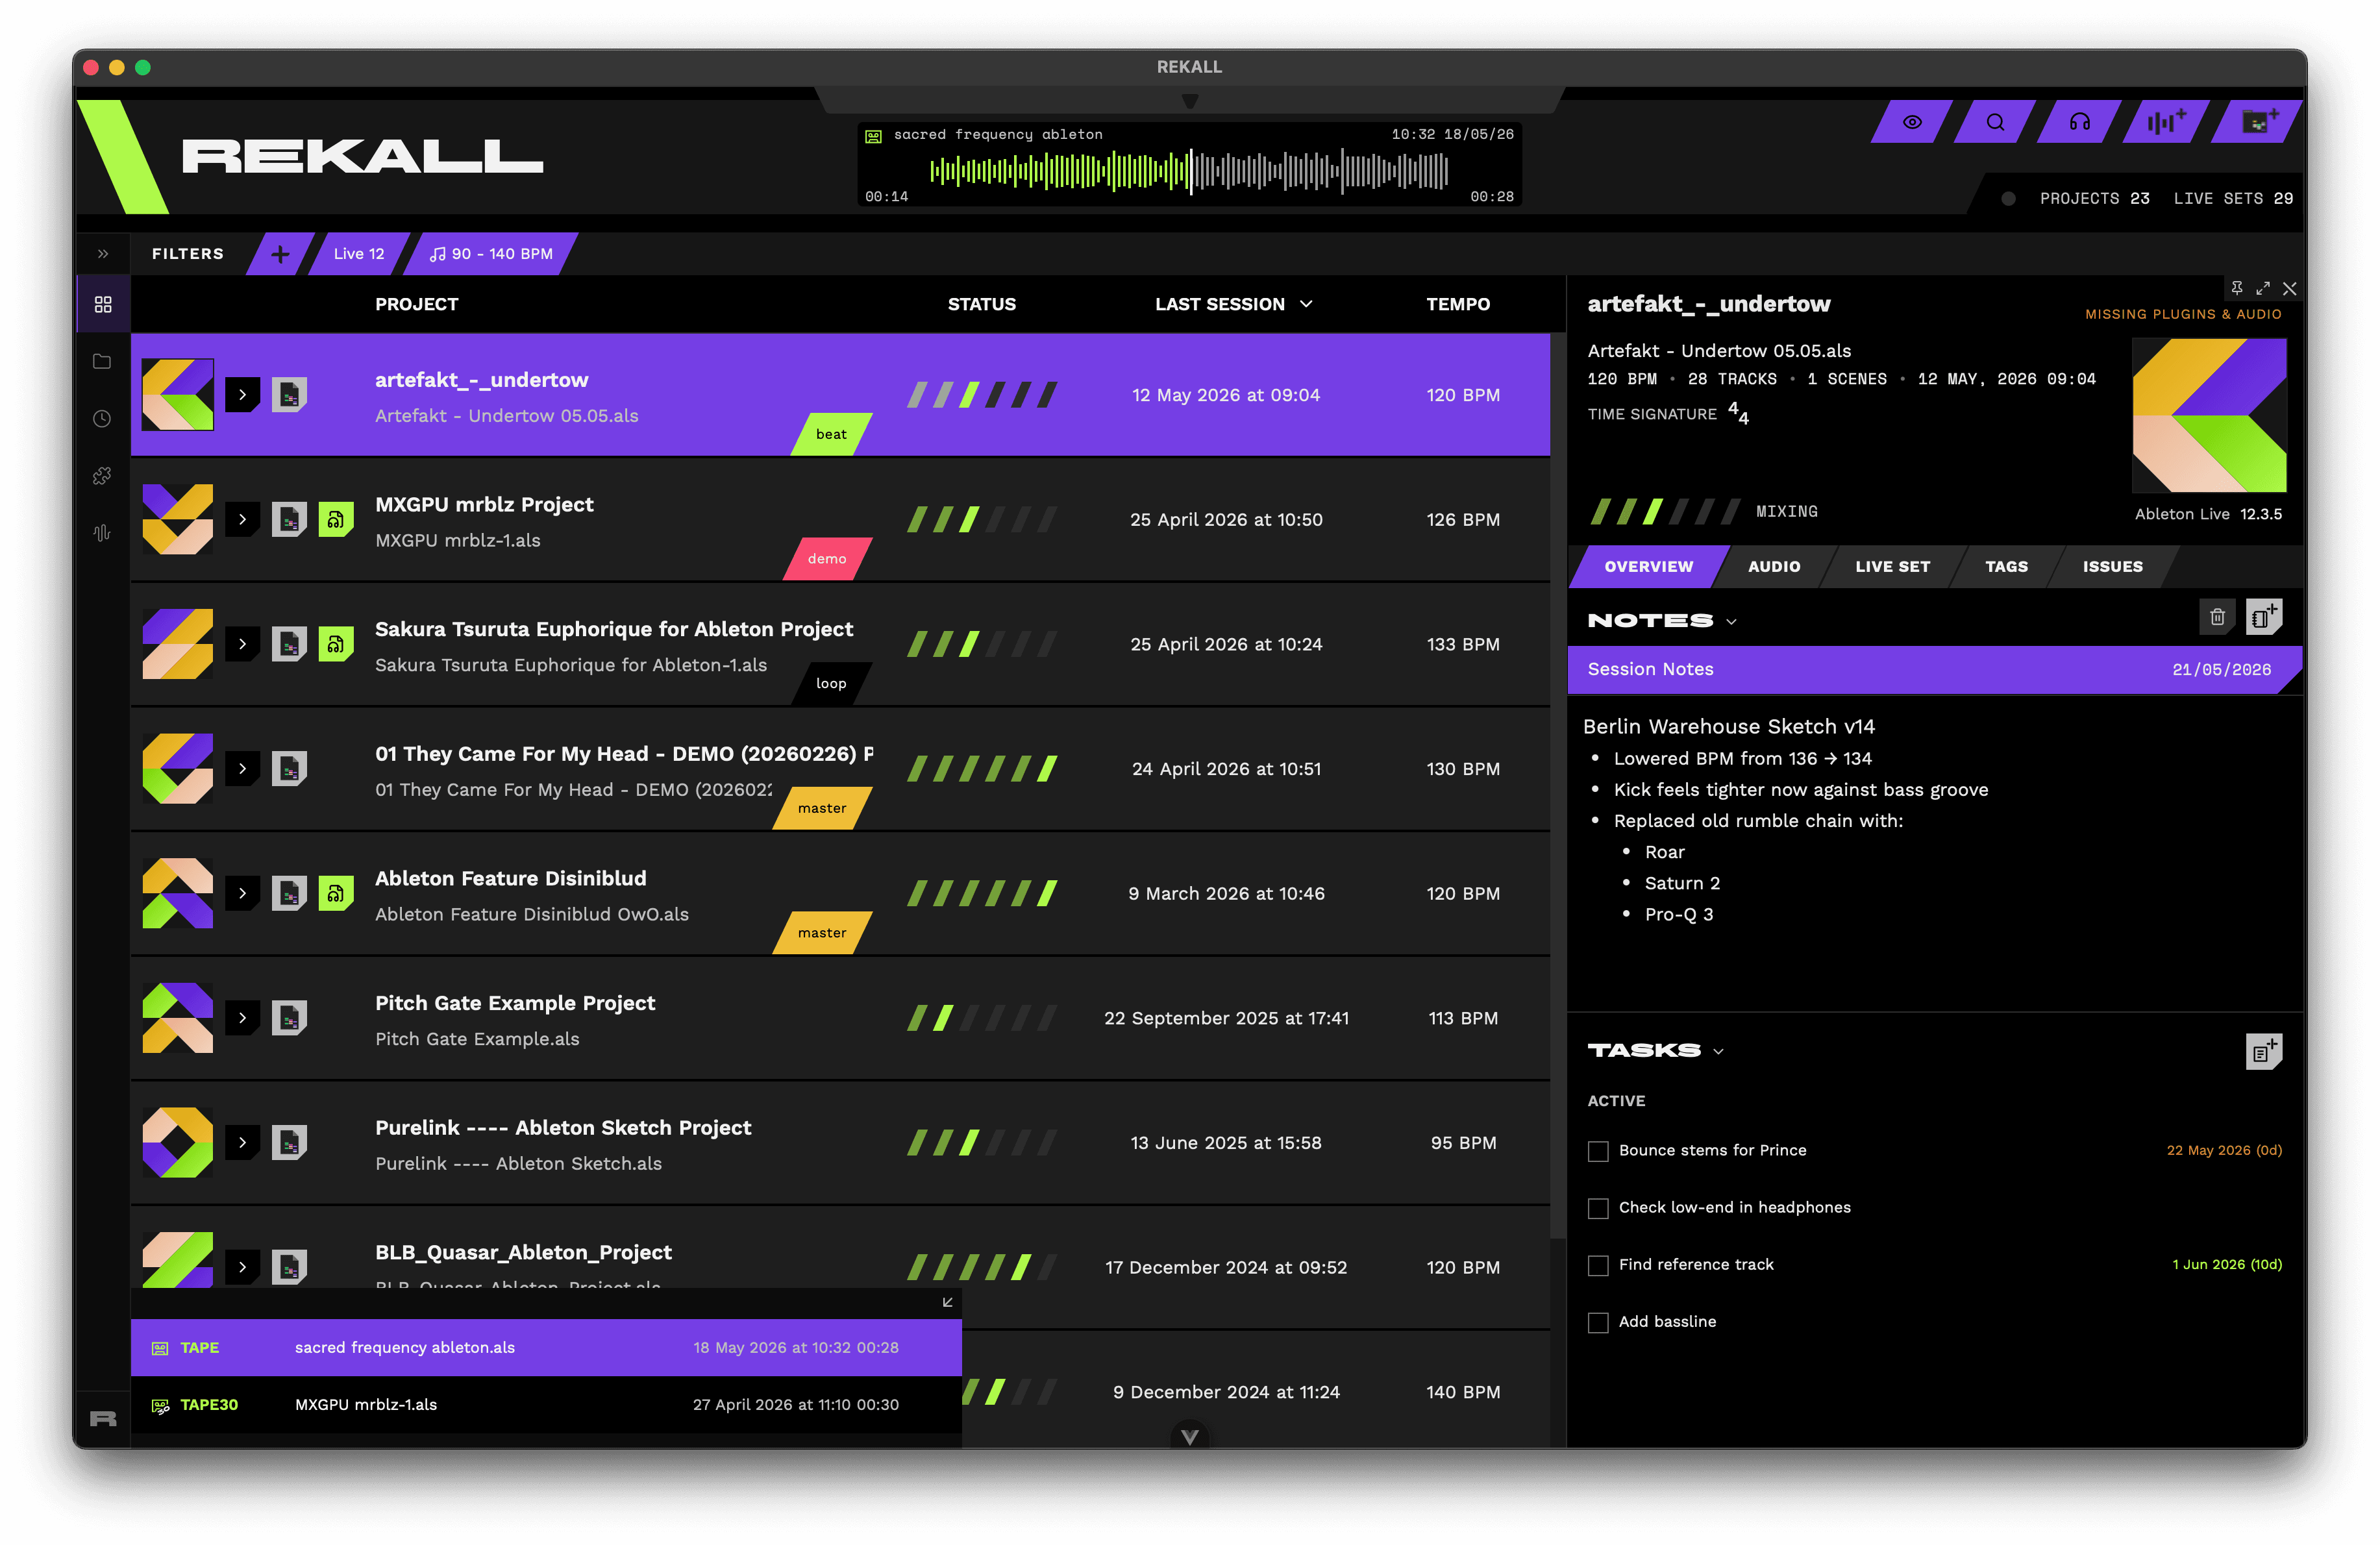Open search with magnifier icon
The height and width of the screenshot is (1545, 2380).
pos(1995,122)
